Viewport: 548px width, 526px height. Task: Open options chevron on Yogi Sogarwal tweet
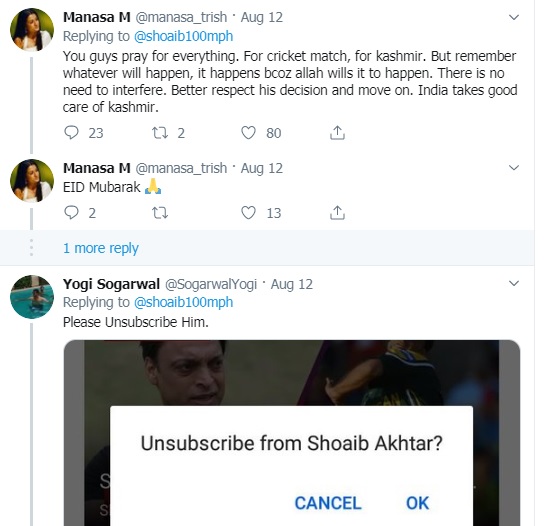[x=513, y=283]
